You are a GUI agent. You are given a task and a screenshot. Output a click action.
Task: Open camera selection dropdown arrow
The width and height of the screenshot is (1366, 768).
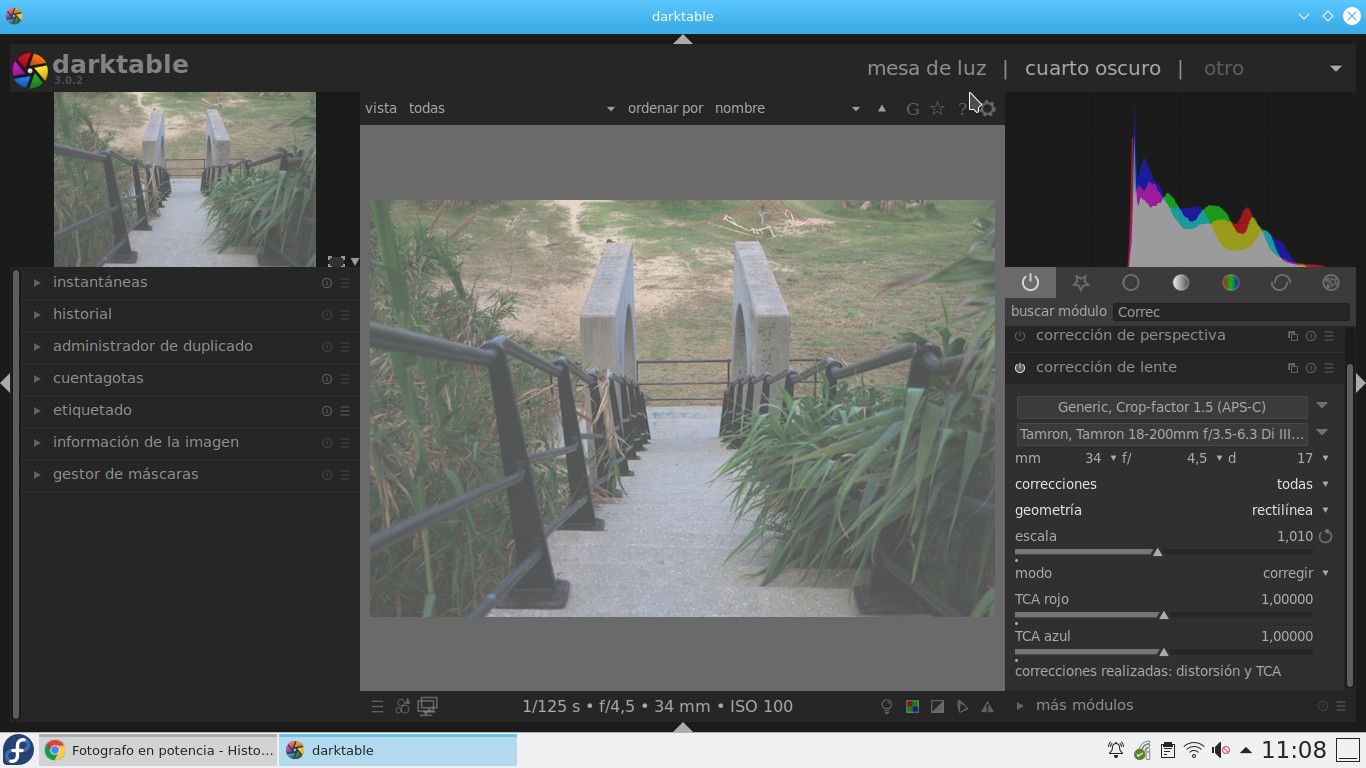coord(1322,406)
